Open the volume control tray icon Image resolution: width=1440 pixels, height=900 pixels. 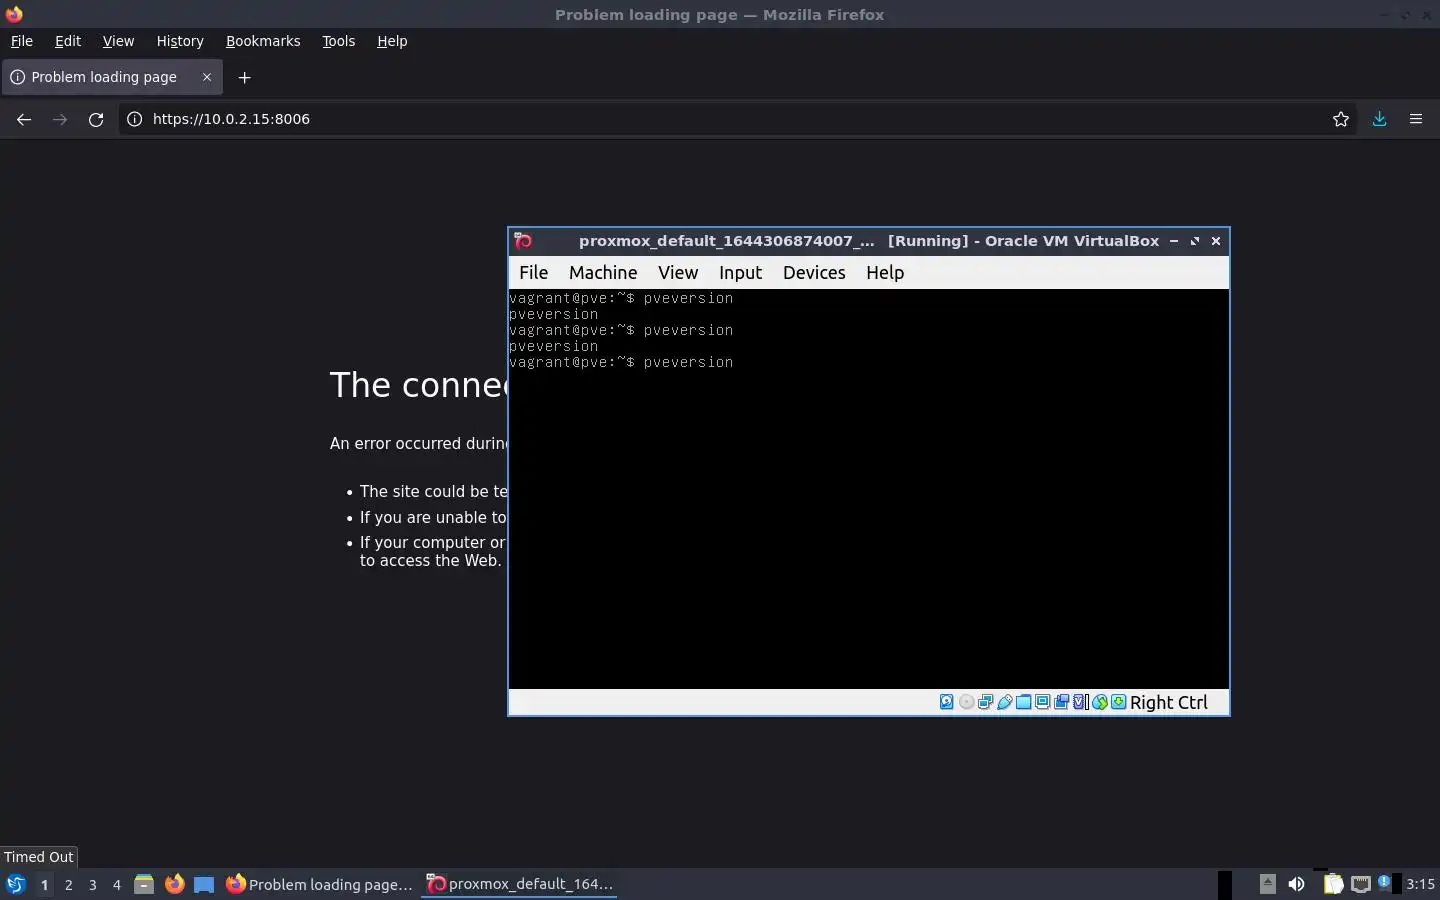1296,884
